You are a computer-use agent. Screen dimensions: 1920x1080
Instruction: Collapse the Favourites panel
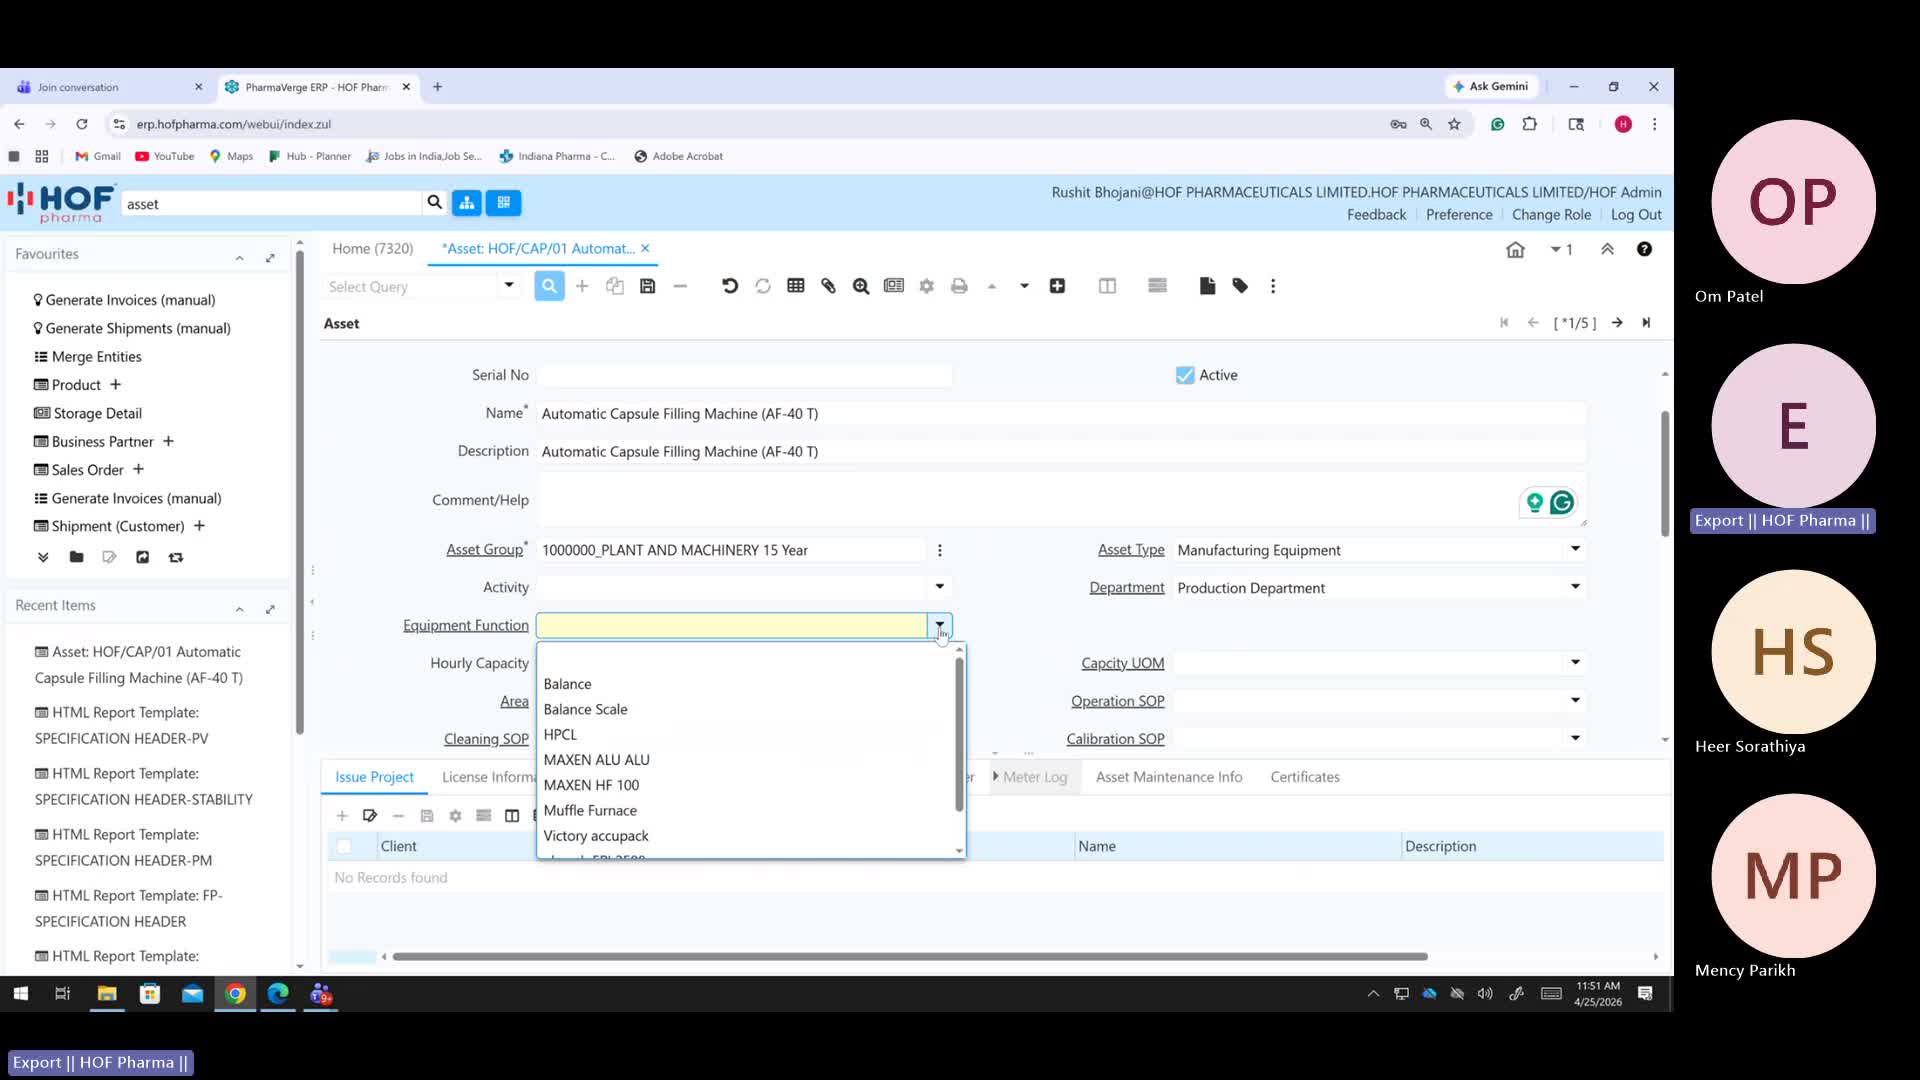240,258
